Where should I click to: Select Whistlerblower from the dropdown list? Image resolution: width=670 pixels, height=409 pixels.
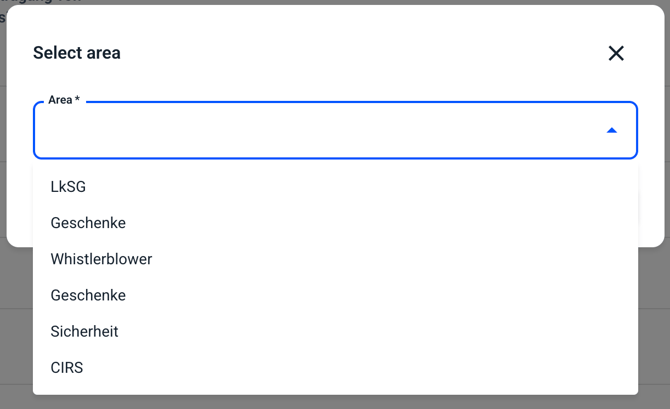click(101, 259)
